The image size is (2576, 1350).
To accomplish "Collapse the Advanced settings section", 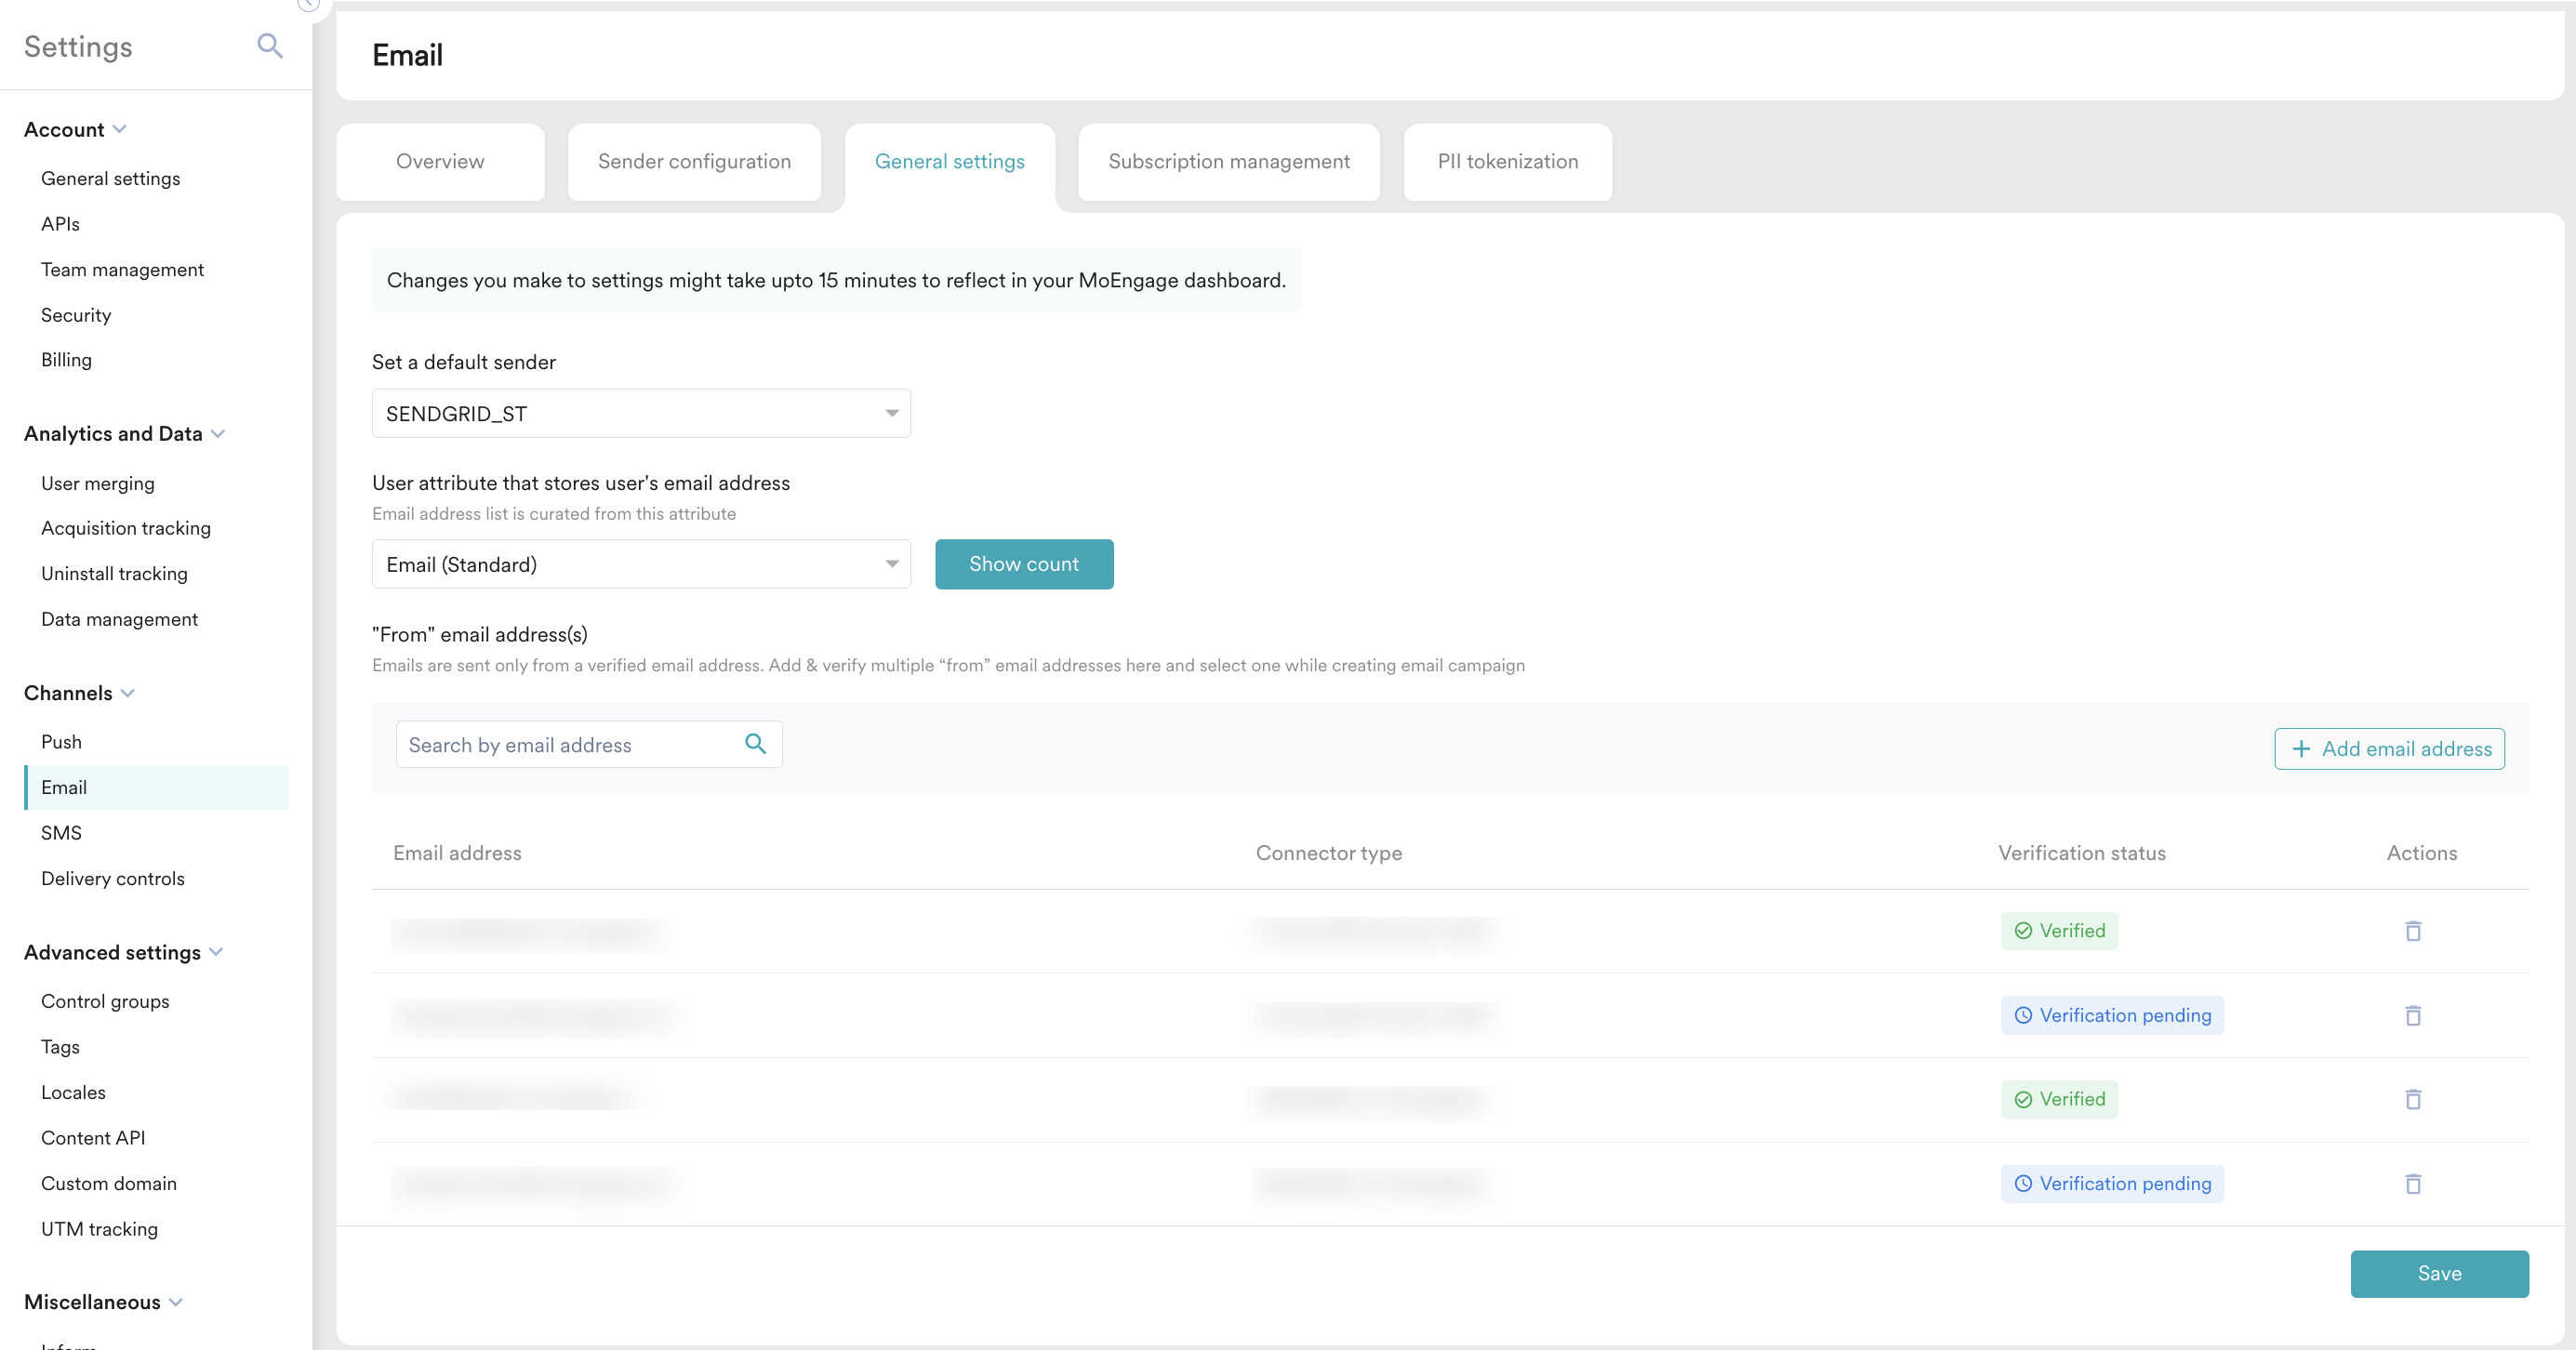I will 216,952.
